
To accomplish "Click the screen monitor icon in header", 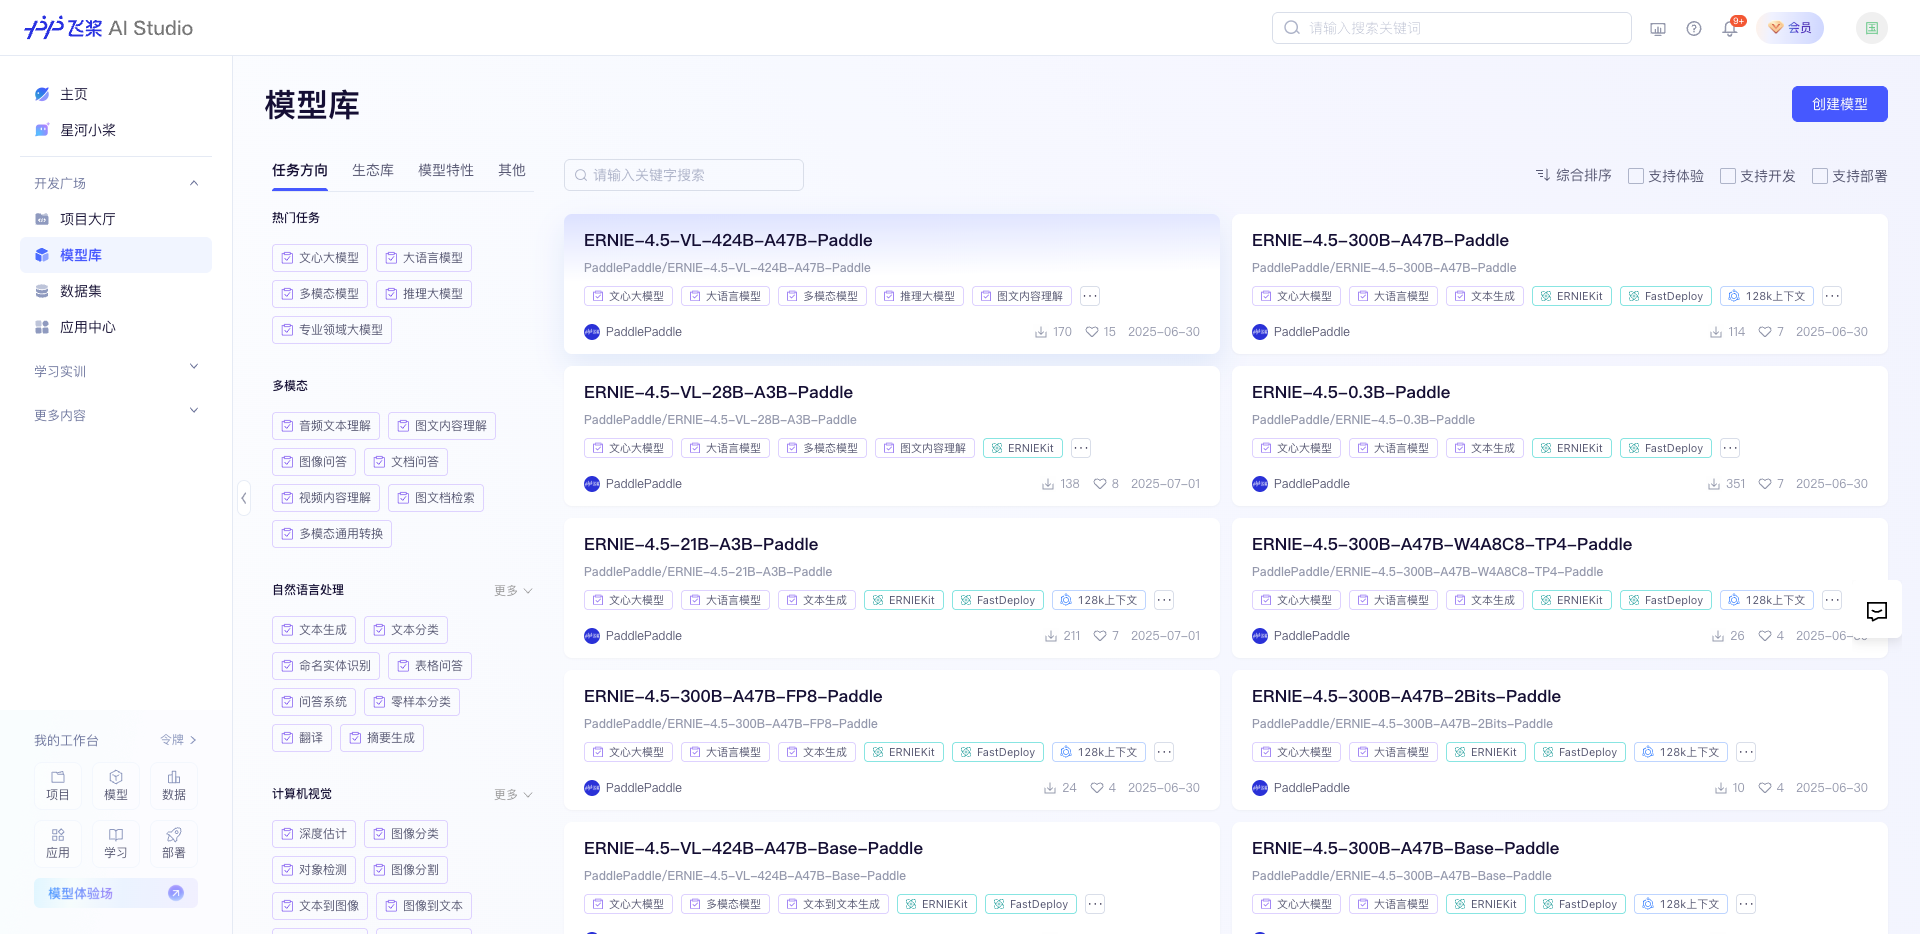I will click(1658, 29).
